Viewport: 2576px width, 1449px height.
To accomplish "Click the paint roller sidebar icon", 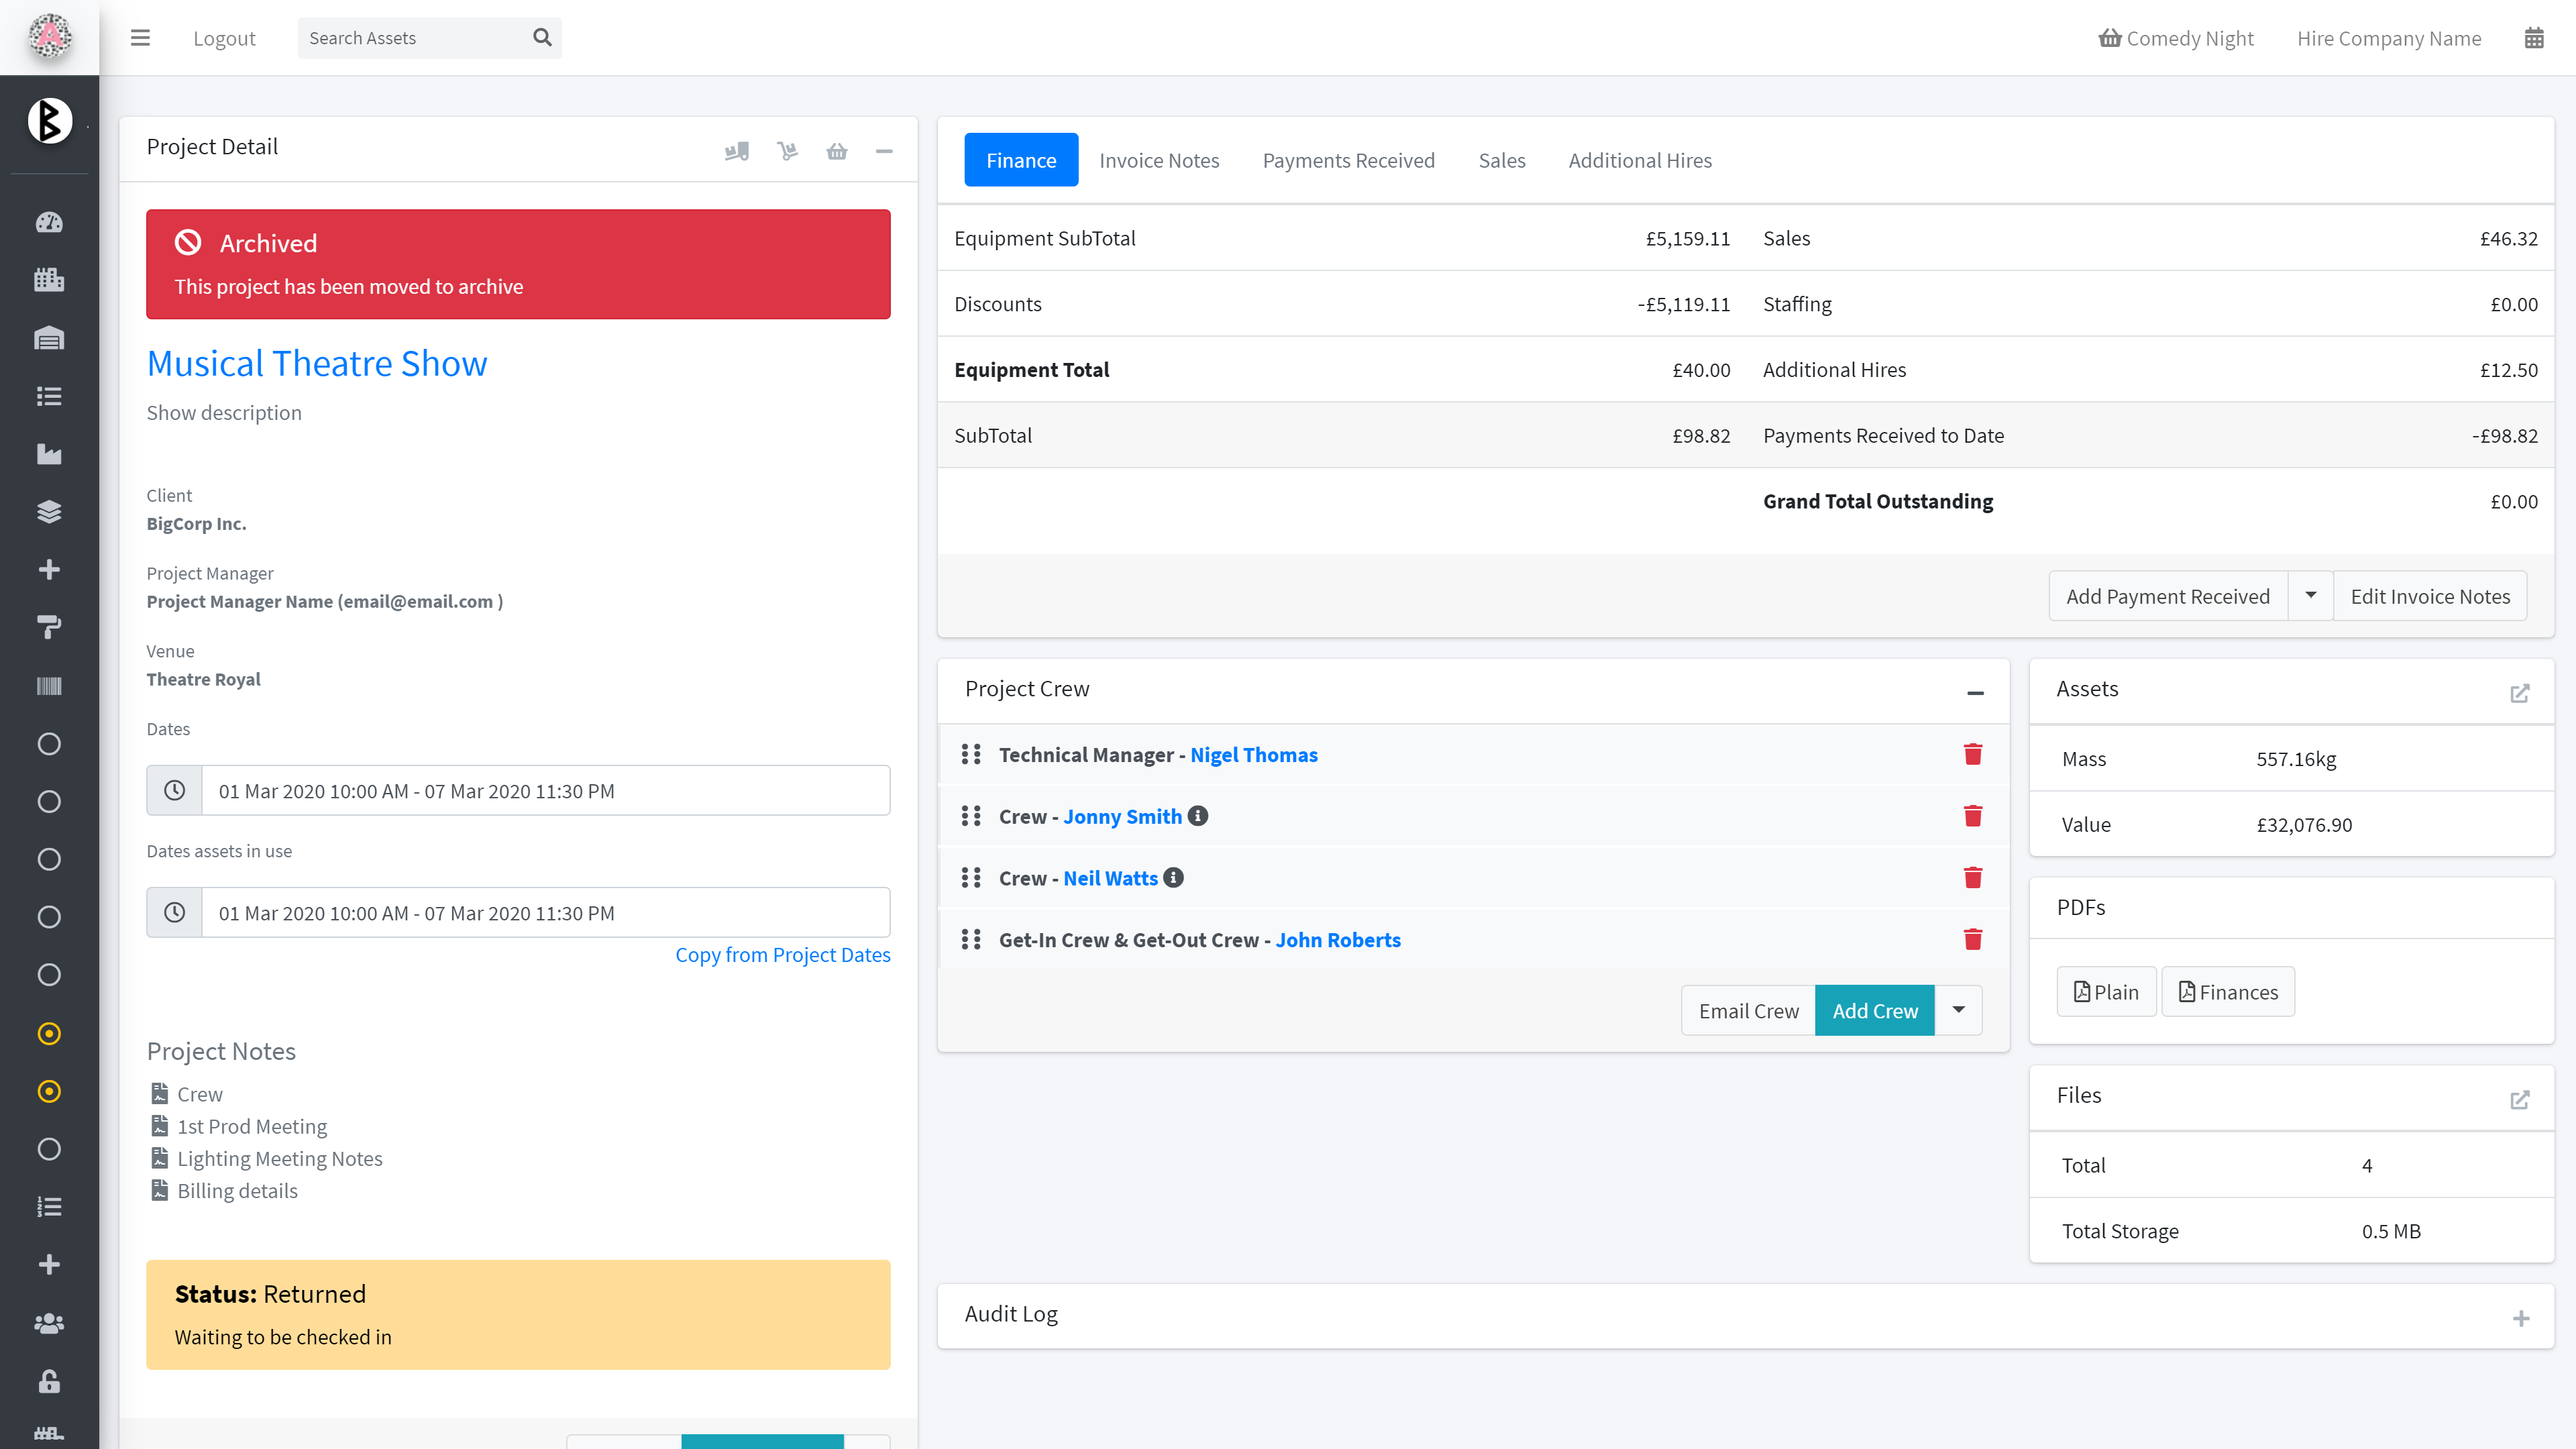I will pyautogui.click(x=49, y=627).
